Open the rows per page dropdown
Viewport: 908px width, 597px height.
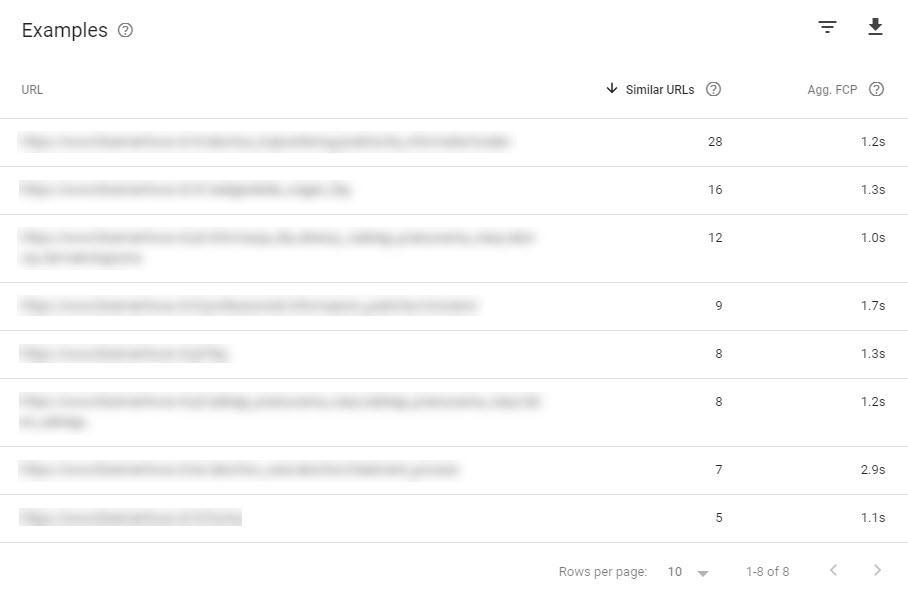pyautogui.click(x=688, y=572)
